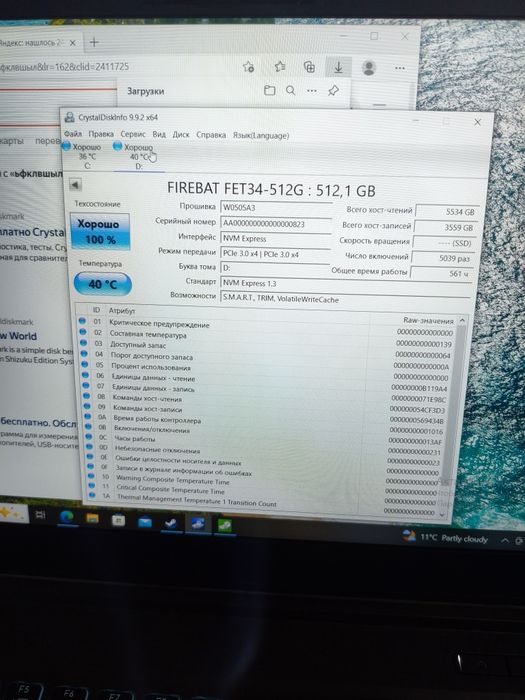This screenshot has width=525, height=700.
Task: Open the Правка menu
Action: (x=101, y=134)
